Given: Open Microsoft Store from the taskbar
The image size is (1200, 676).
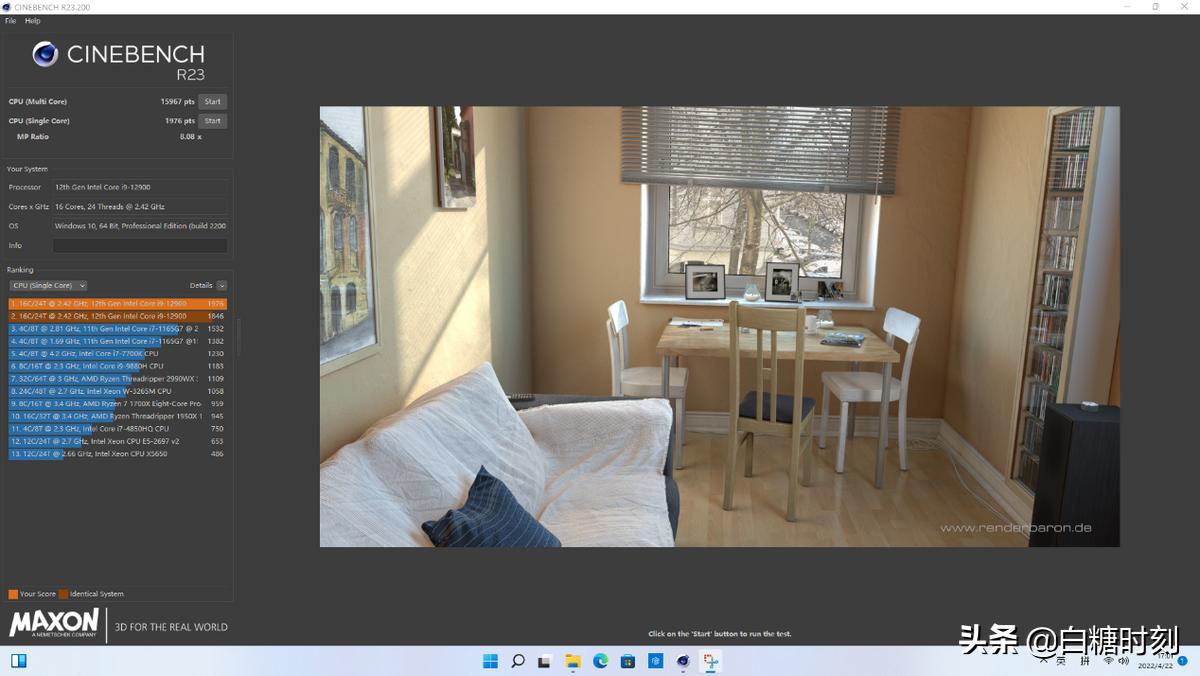Looking at the screenshot, I should tap(628, 661).
